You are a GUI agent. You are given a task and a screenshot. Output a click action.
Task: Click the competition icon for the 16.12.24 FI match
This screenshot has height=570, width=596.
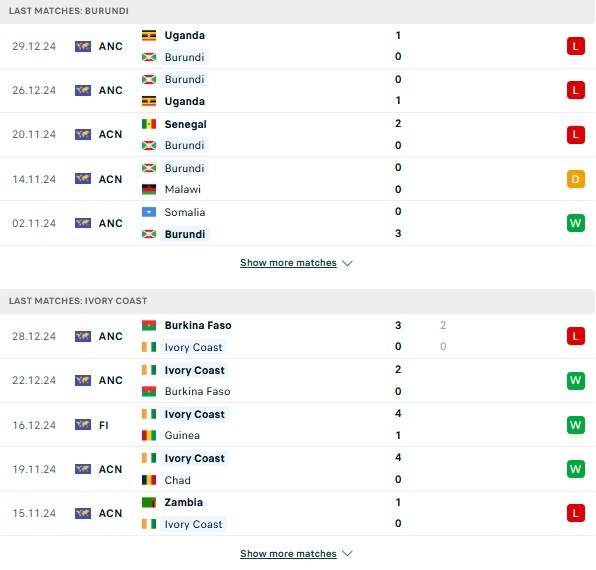coord(83,424)
